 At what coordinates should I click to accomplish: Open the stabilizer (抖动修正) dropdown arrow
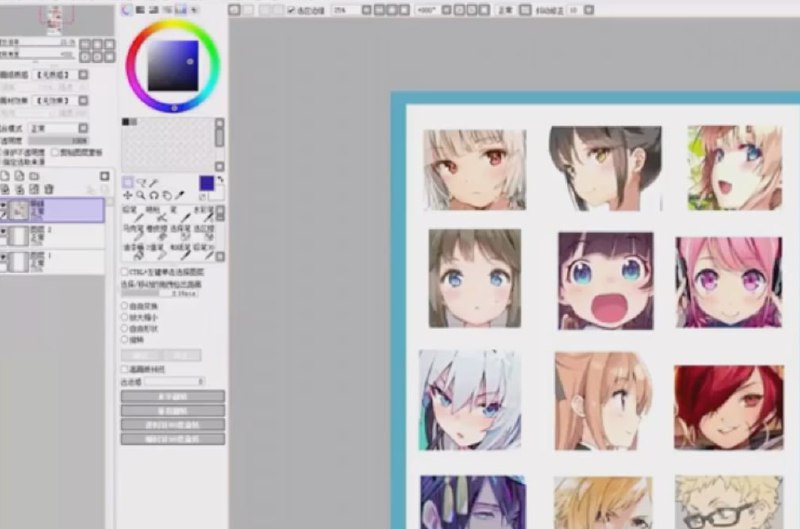coord(589,10)
